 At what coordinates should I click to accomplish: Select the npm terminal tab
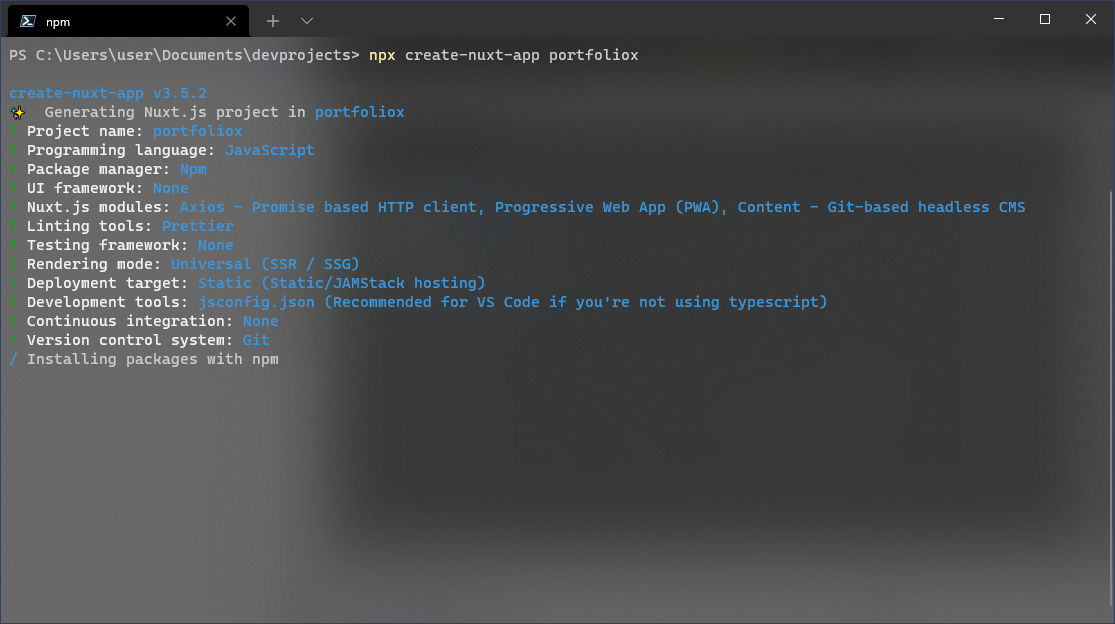[x=120, y=20]
